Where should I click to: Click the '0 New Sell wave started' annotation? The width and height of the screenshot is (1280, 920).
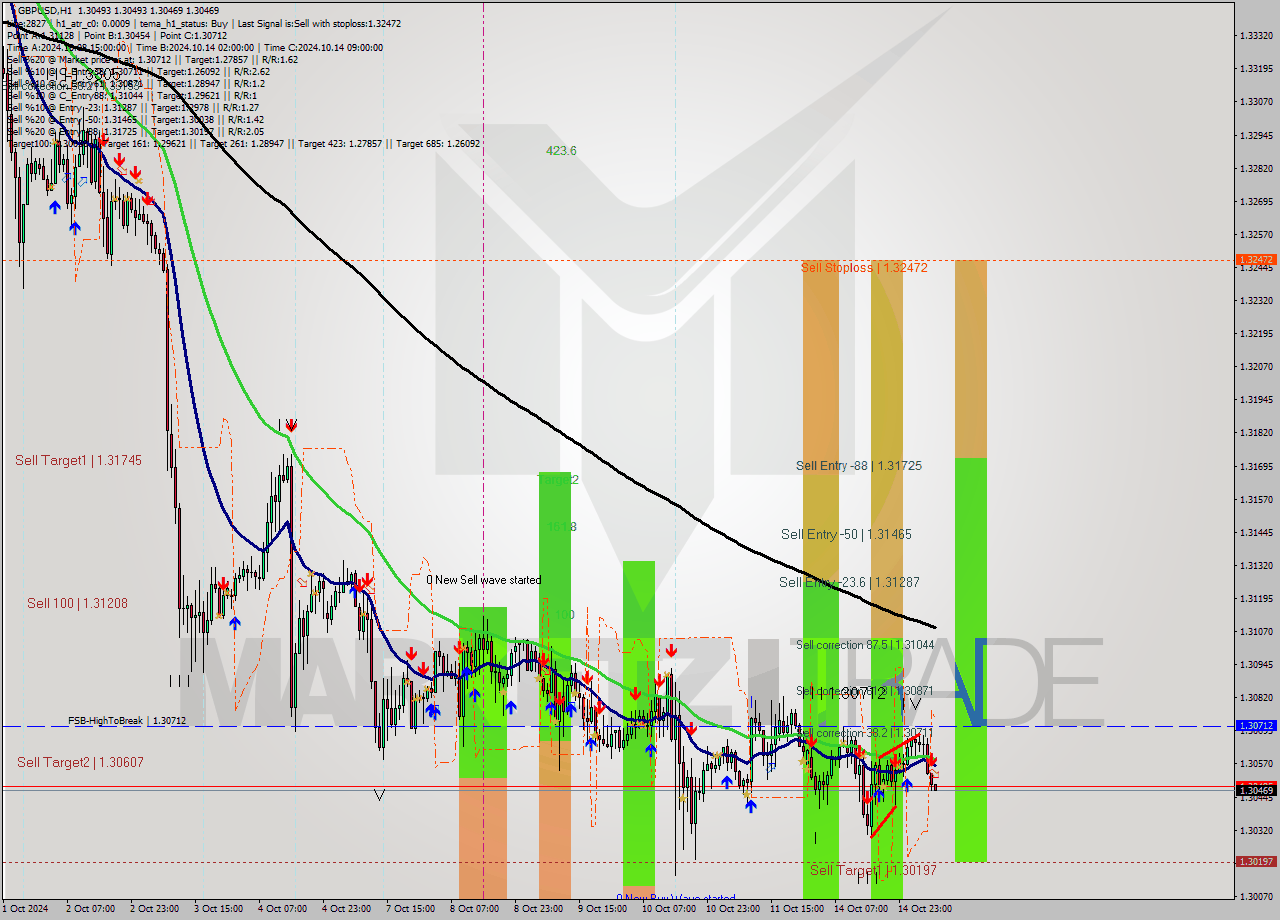[x=484, y=580]
